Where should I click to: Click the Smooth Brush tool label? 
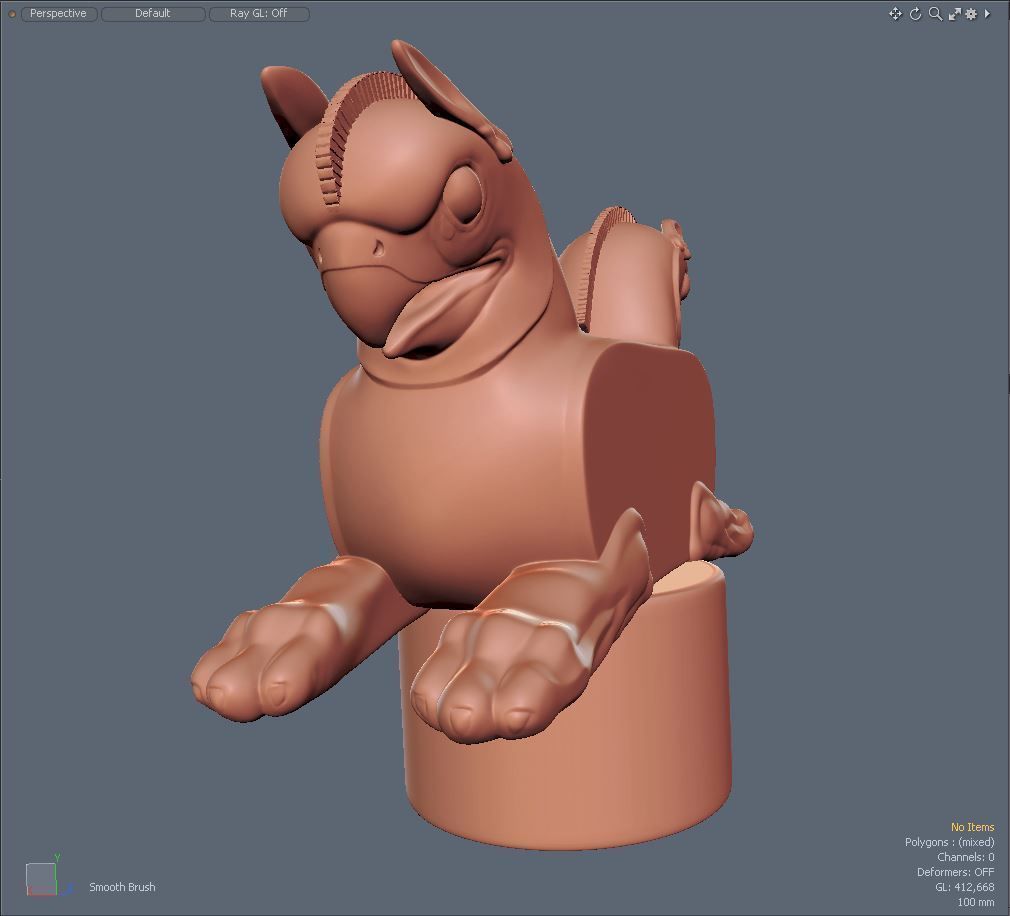pos(122,887)
